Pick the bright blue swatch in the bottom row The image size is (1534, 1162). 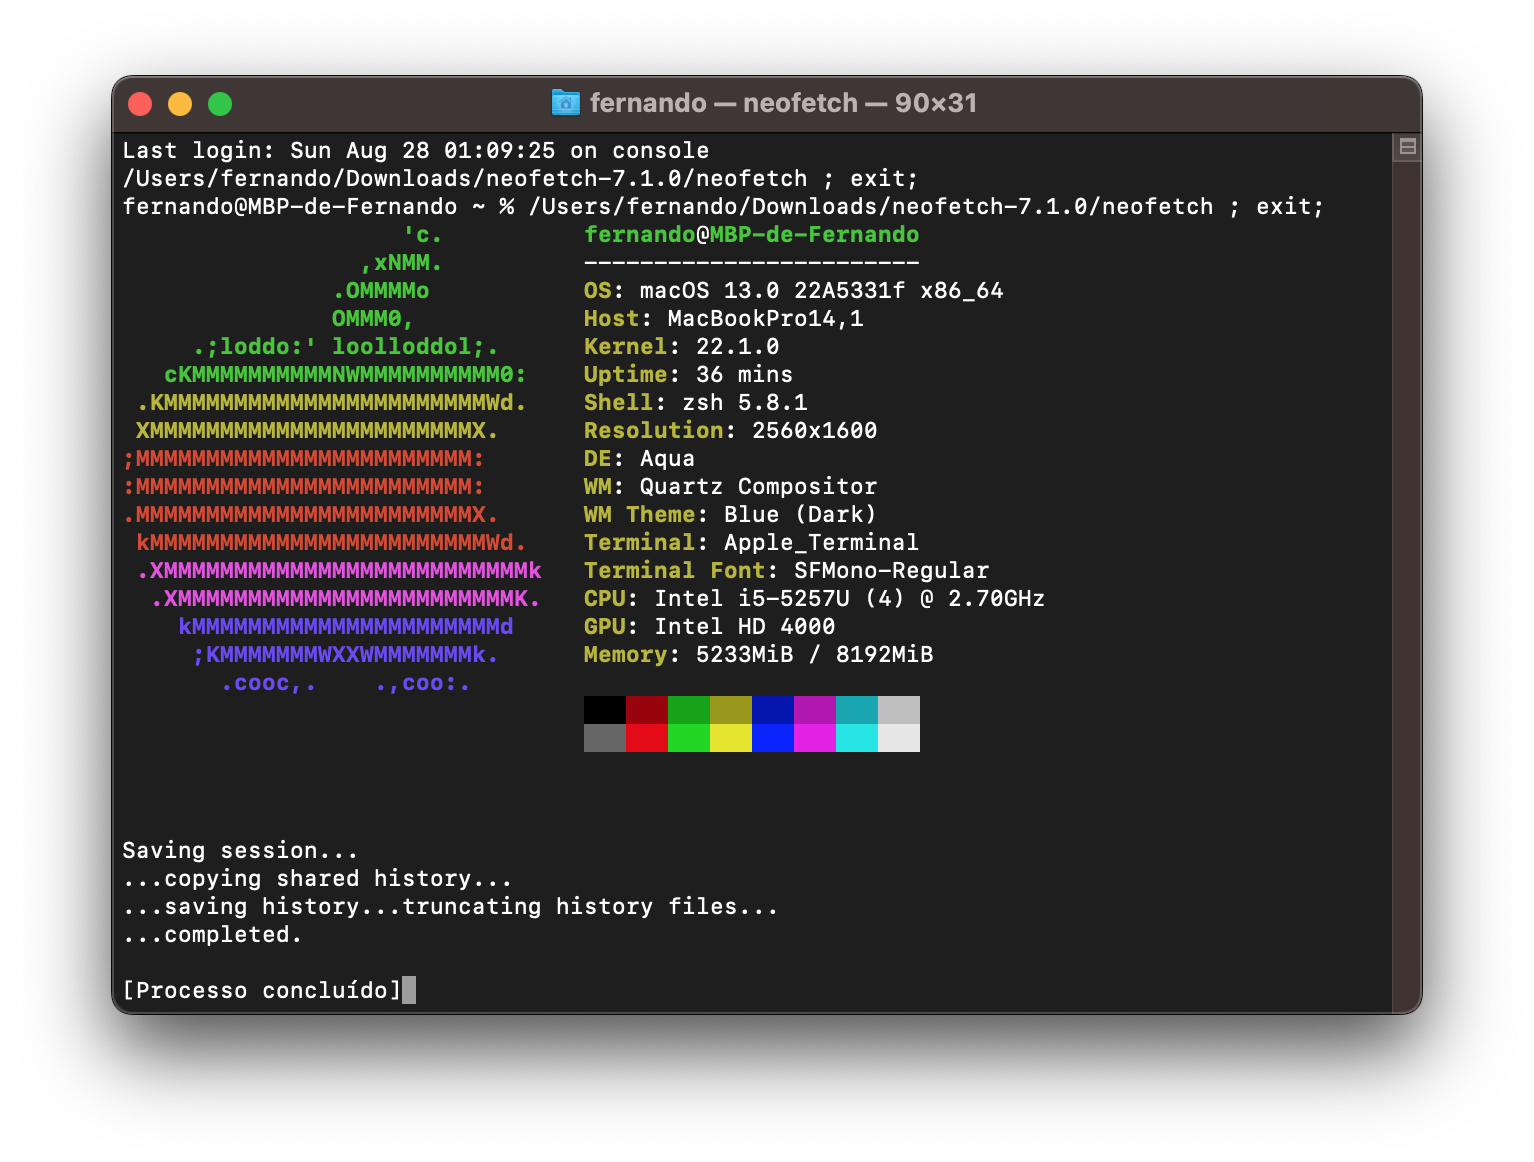[773, 738]
